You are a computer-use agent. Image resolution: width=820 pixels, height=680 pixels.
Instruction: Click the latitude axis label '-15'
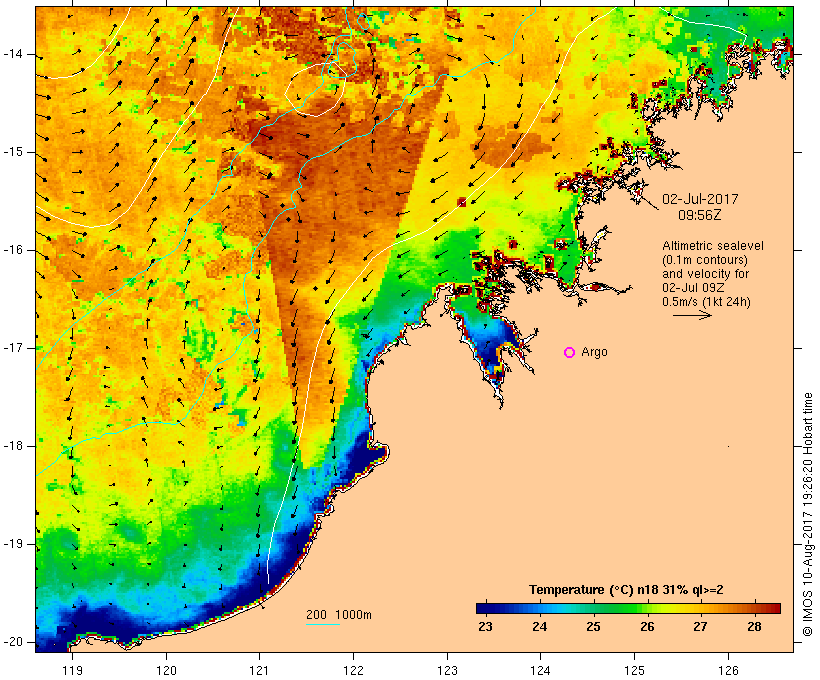point(13,152)
